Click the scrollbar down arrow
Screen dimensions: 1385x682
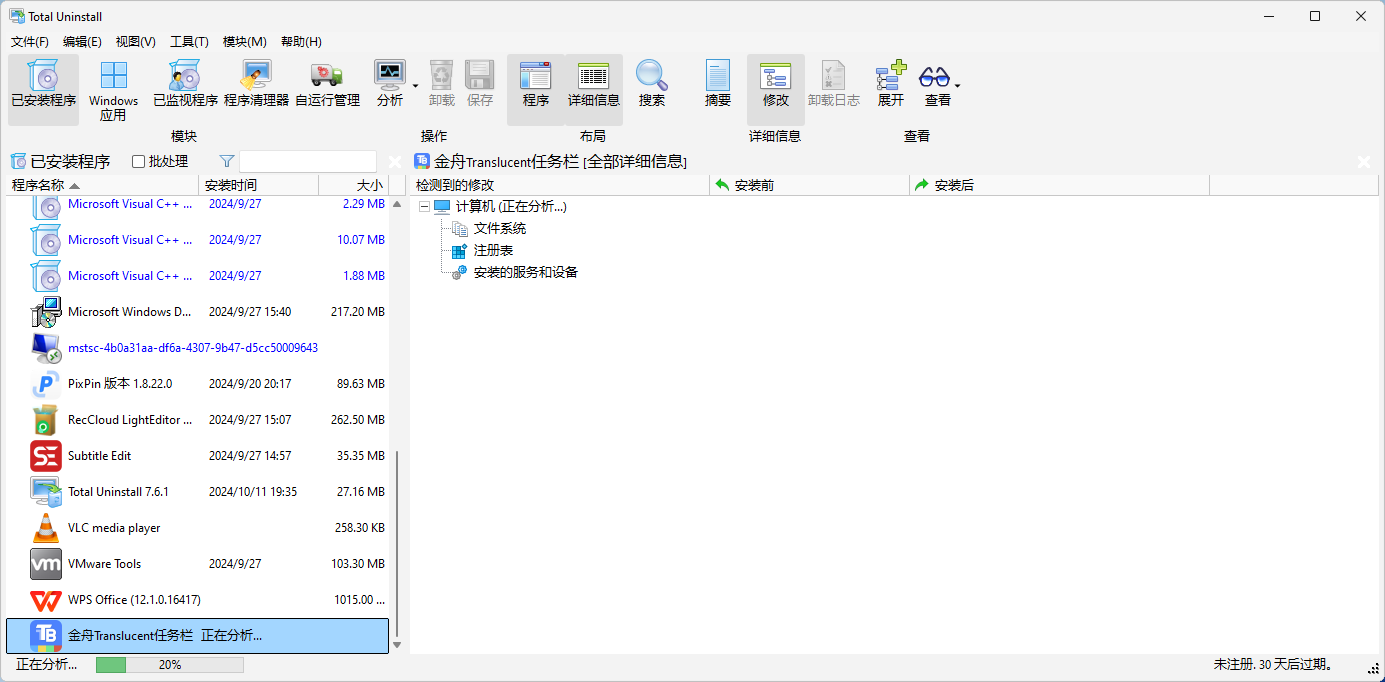397,645
